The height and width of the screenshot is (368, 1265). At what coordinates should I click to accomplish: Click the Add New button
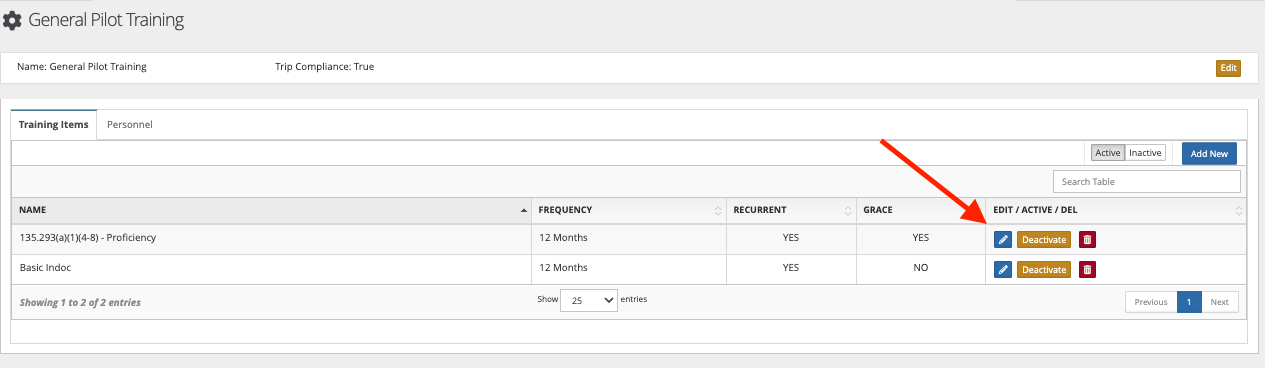pos(1209,154)
